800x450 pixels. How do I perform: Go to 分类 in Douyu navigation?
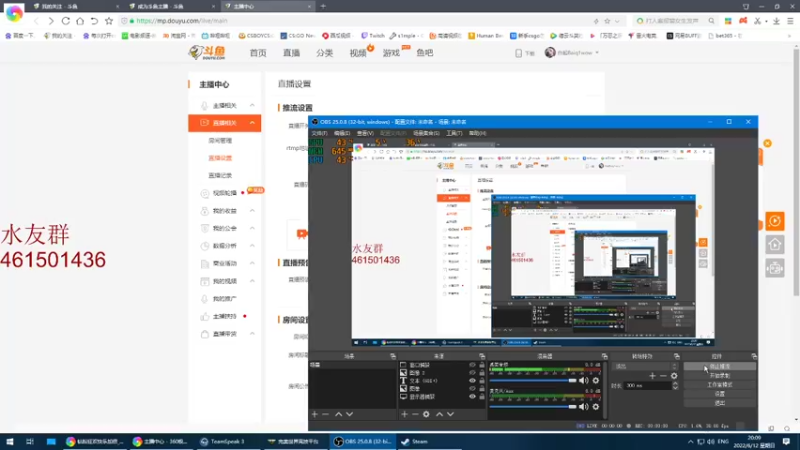(x=324, y=53)
